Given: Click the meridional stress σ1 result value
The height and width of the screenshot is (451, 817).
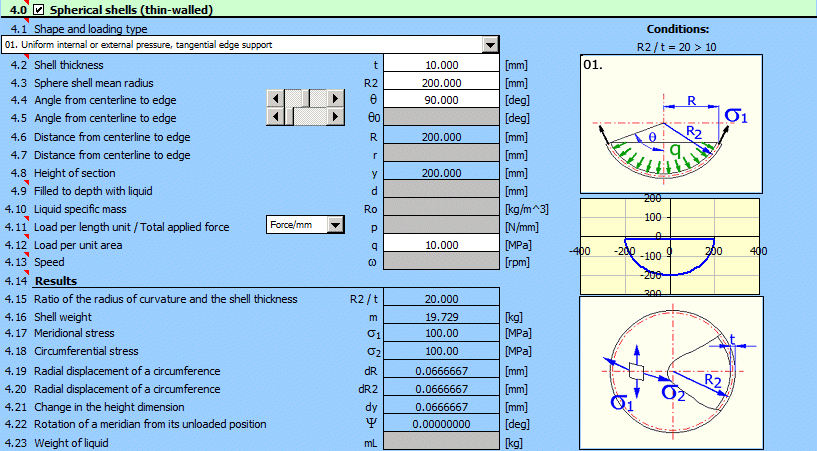Looking at the screenshot, I should (441, 333).
